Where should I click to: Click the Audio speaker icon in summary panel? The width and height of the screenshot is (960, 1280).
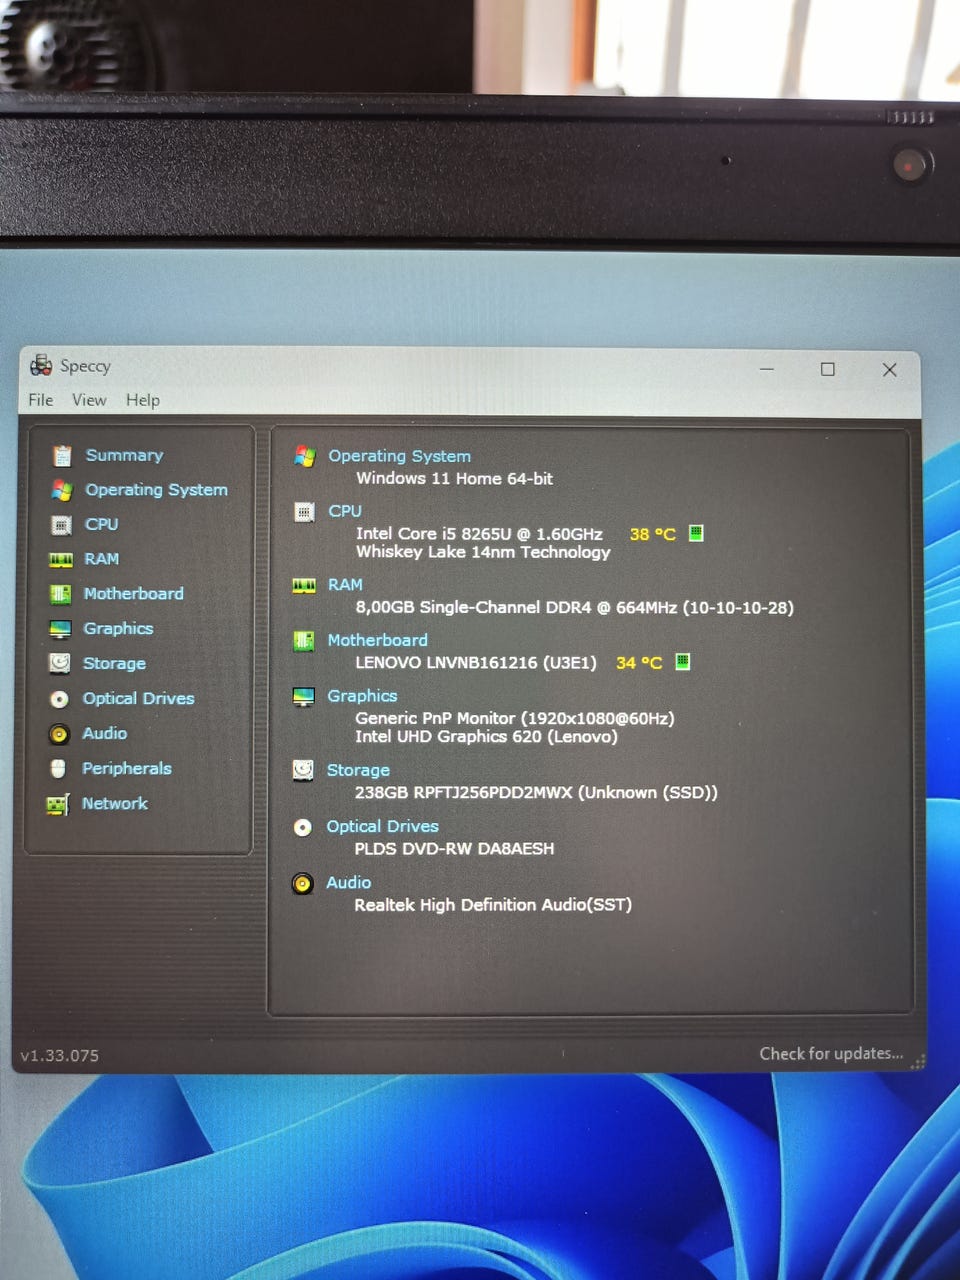pyautogui.click(x=302, y=884)
